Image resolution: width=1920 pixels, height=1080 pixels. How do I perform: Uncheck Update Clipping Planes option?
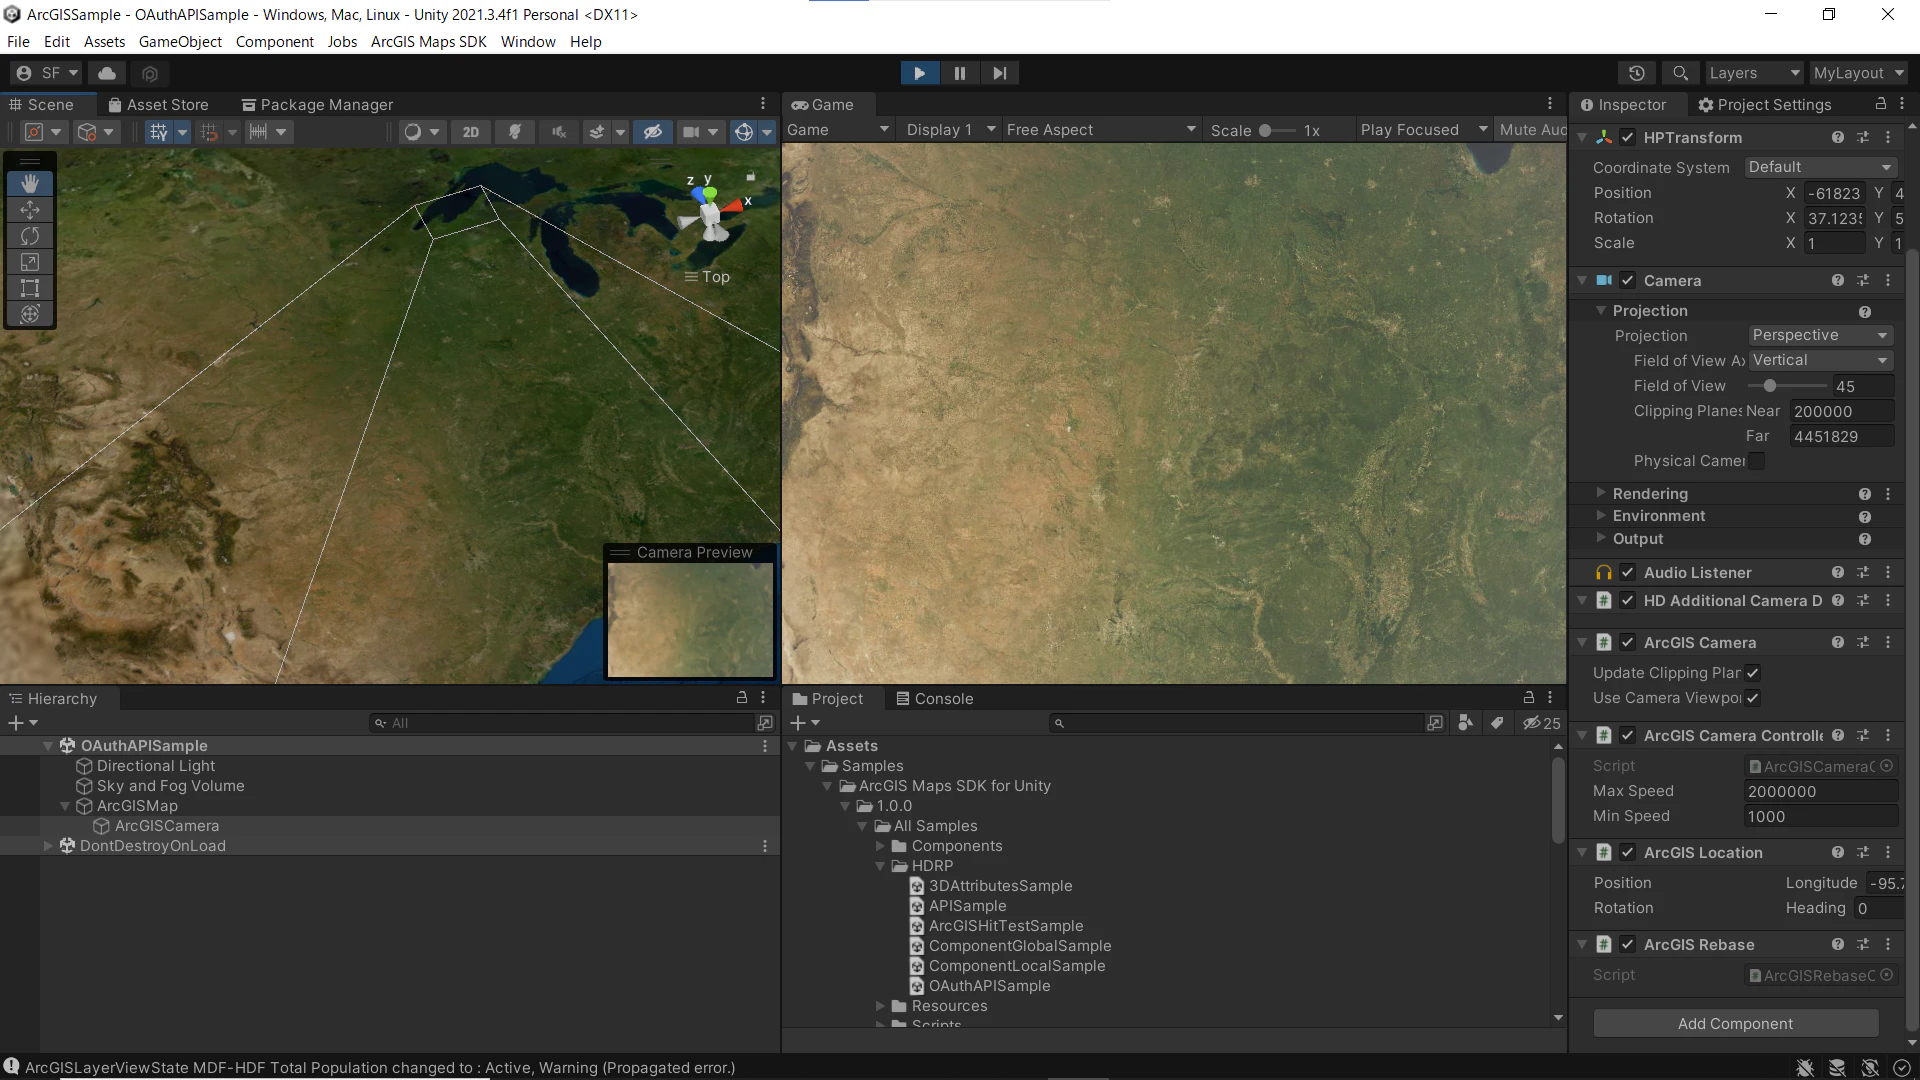(1752, 673)
